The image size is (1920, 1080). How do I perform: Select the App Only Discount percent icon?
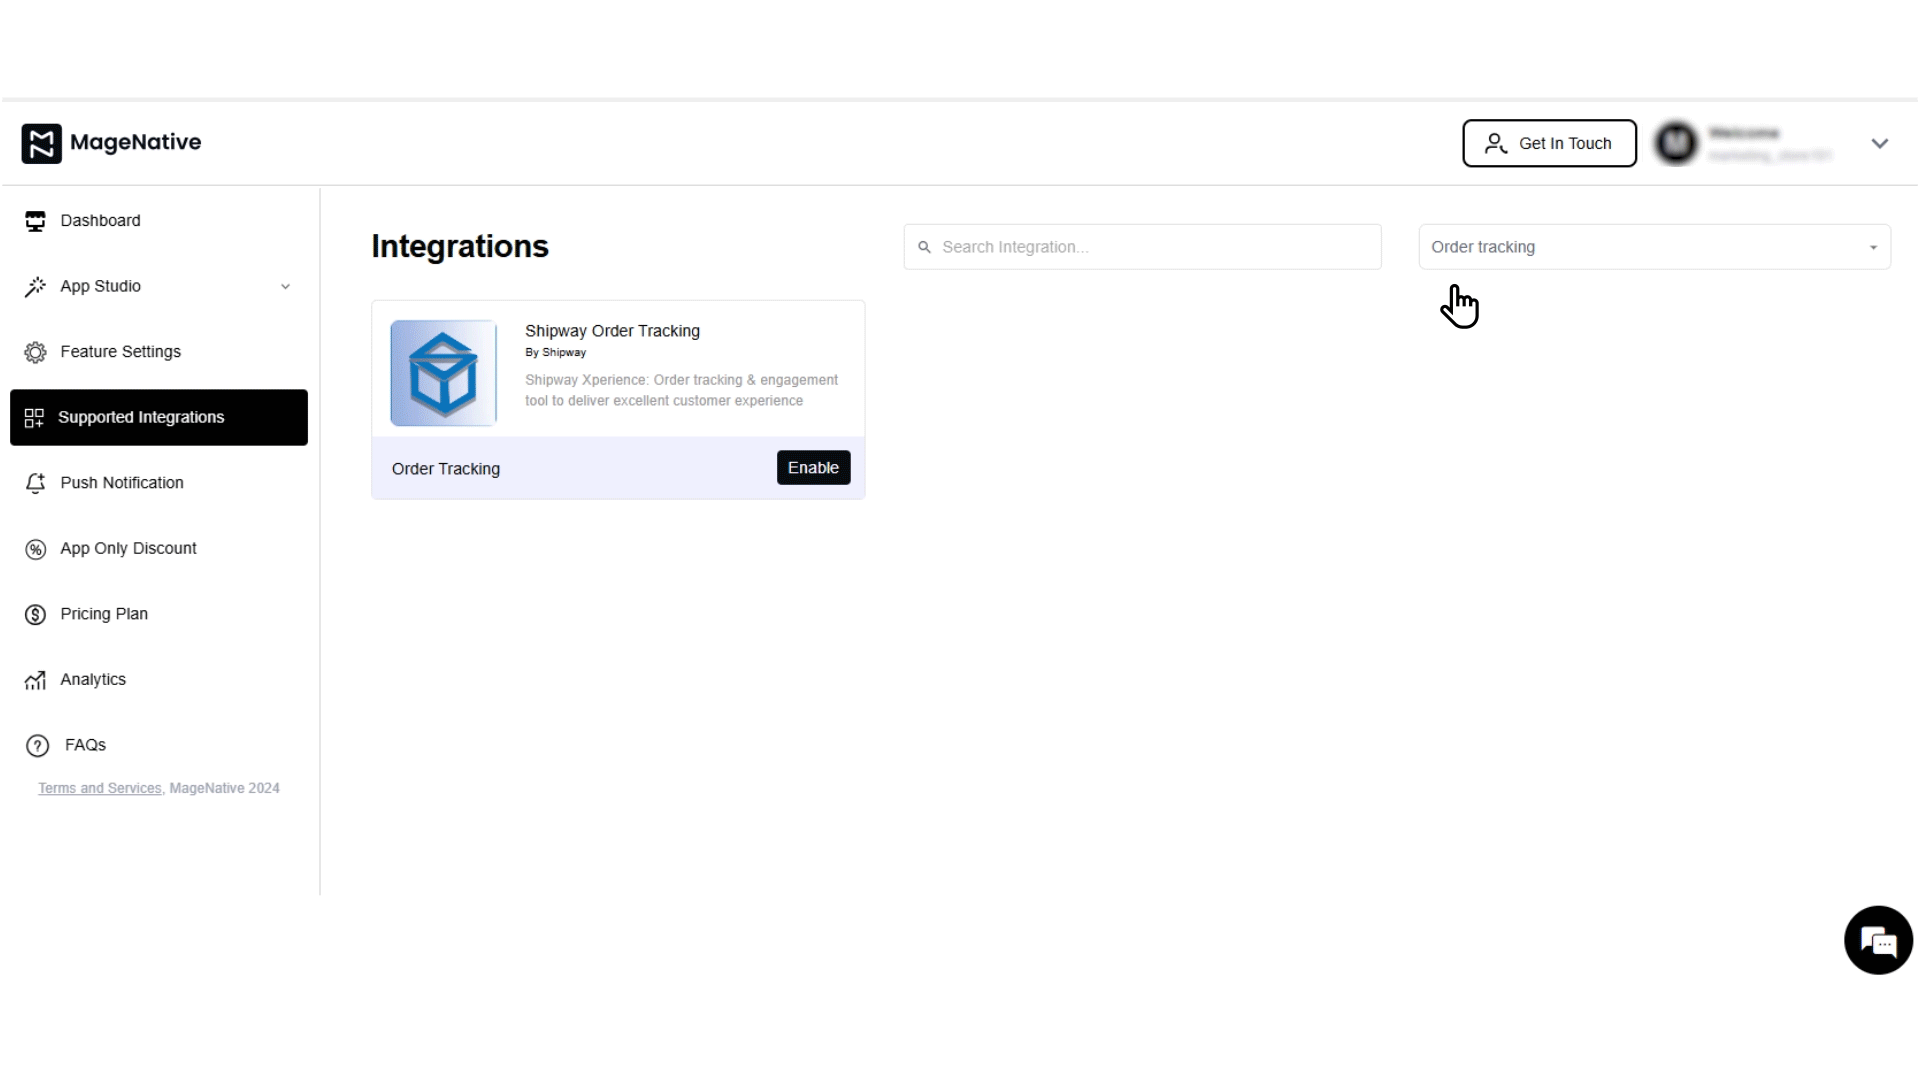[36, 548]
